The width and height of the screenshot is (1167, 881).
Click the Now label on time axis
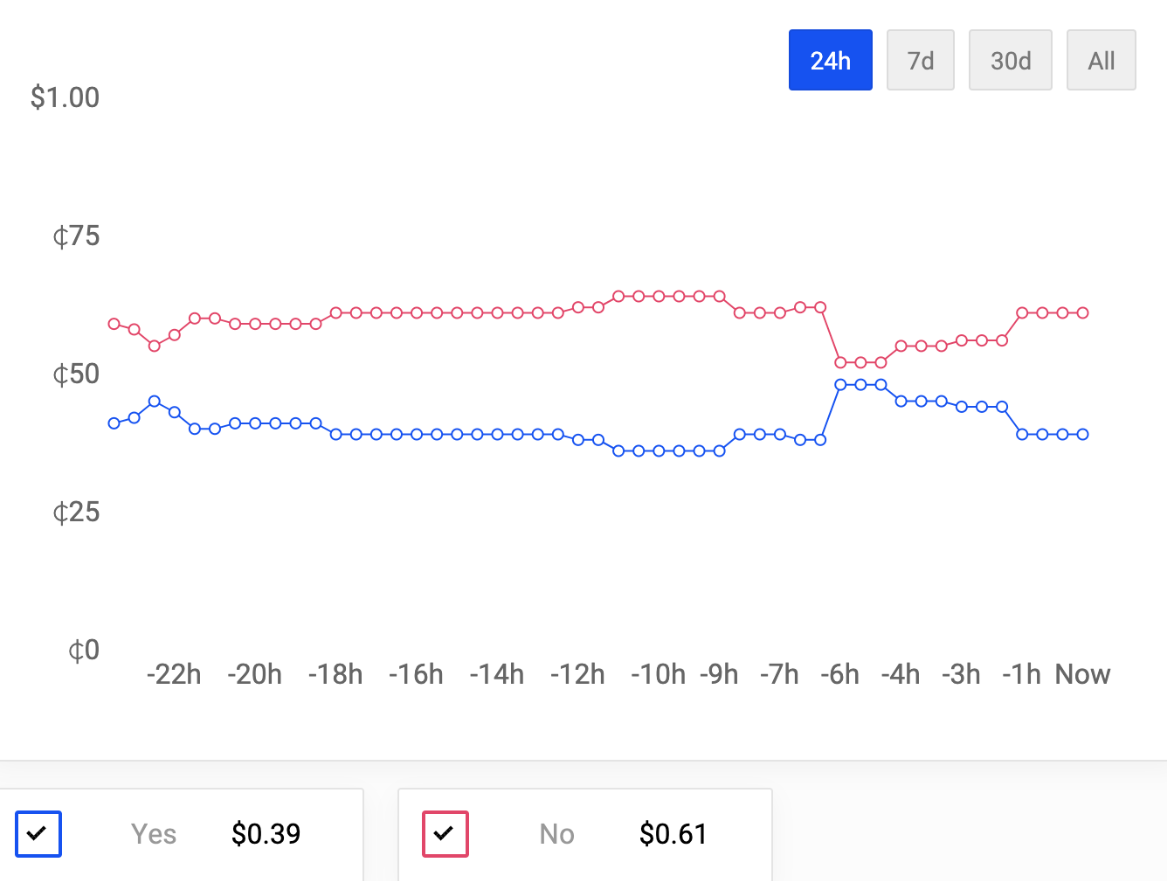pos(1082,675)
